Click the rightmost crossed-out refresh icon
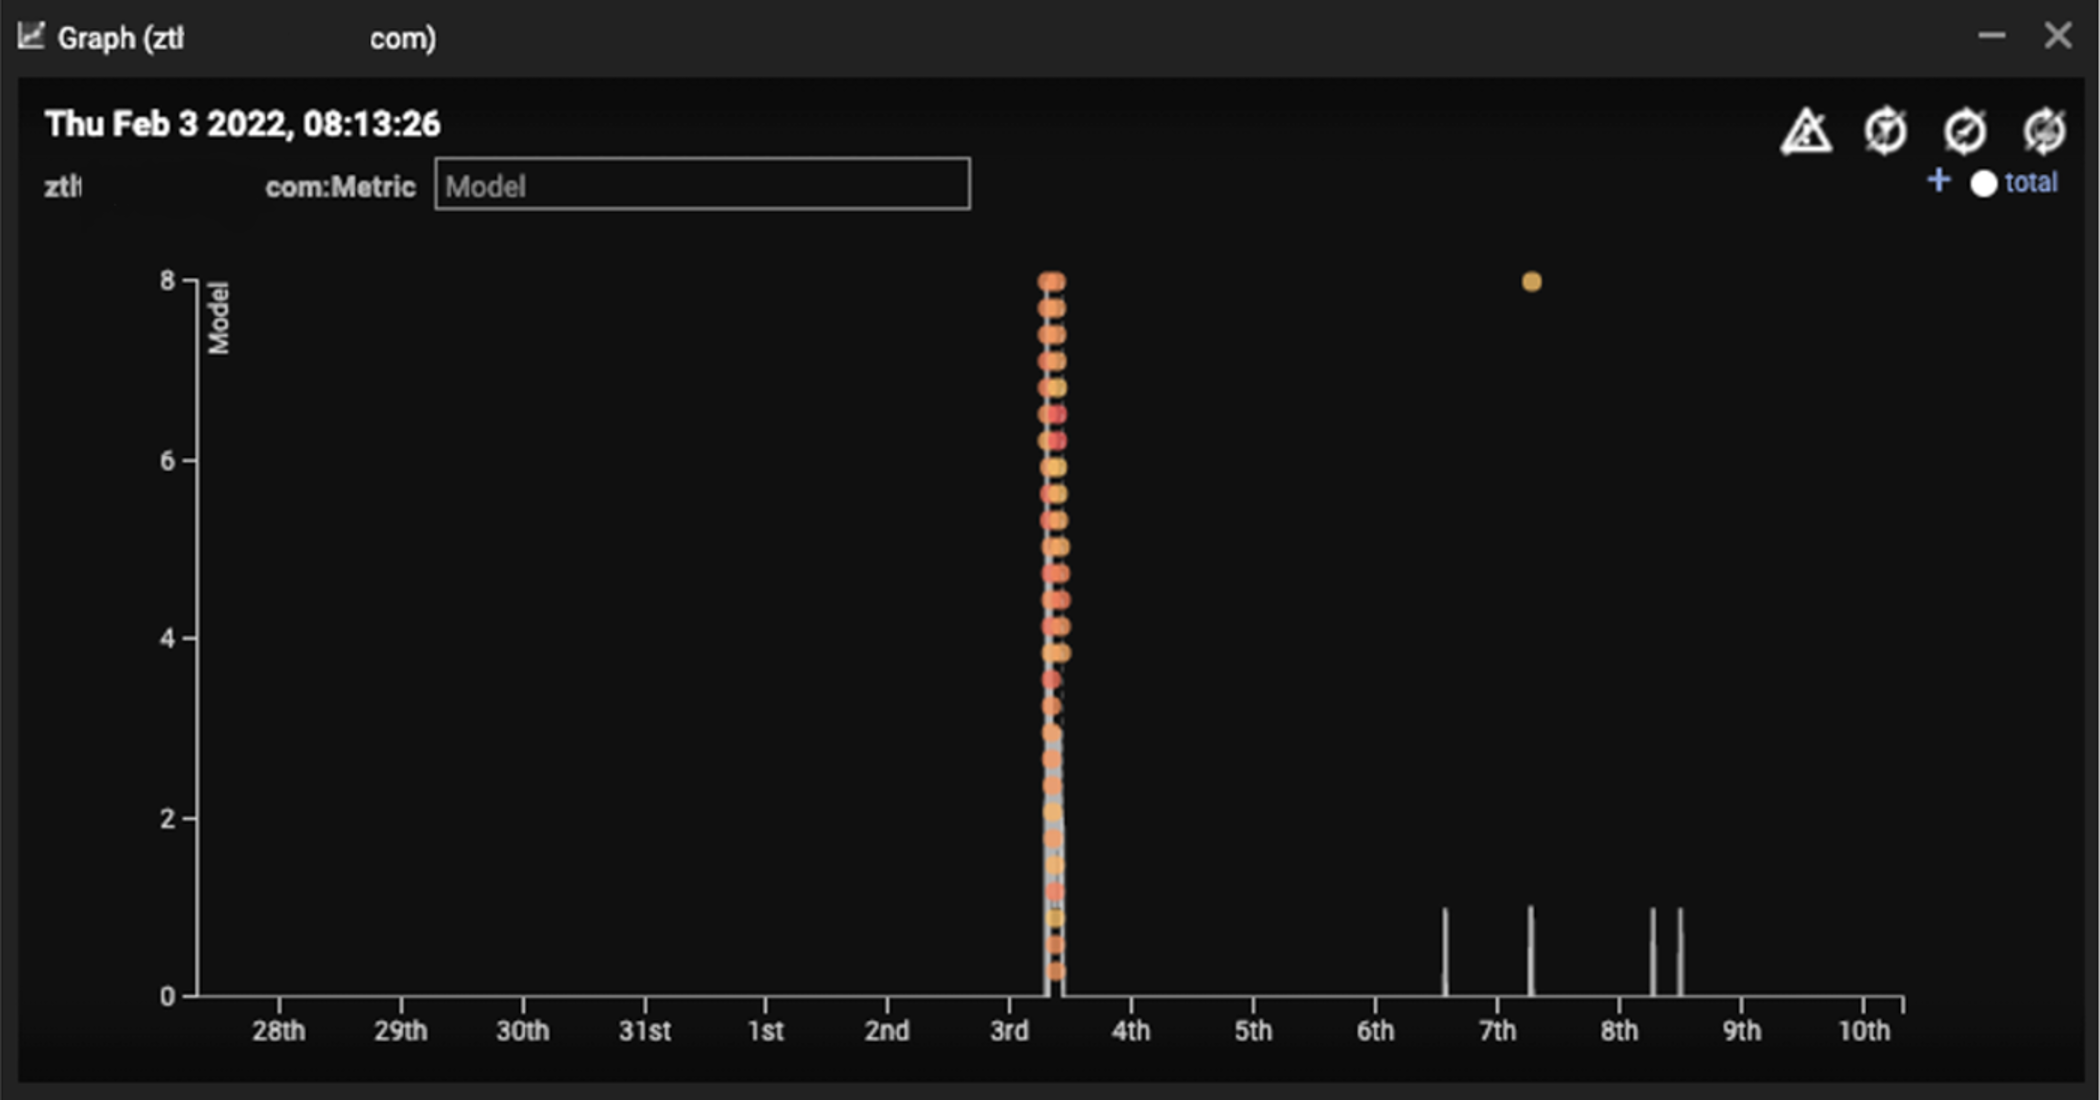Image resolution: width=2100 pixels, height=1100 pixels. [2043, 131]
